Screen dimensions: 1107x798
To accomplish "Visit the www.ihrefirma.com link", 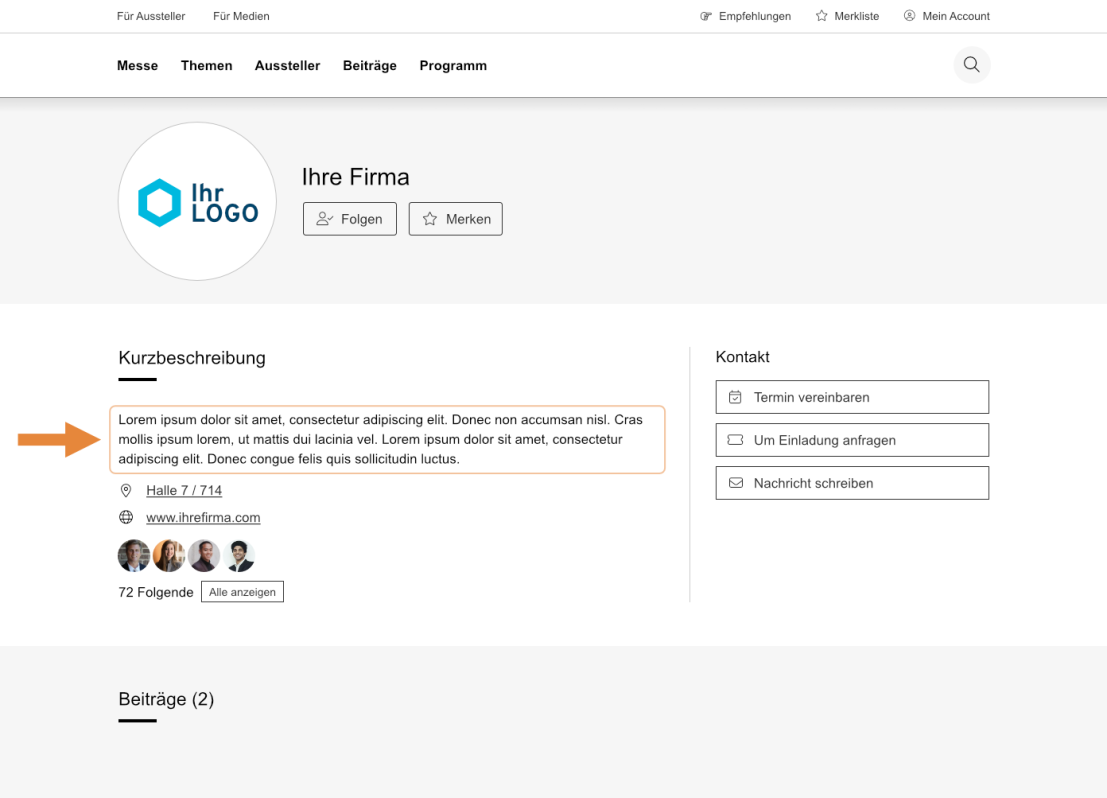I will pos(202,517).
